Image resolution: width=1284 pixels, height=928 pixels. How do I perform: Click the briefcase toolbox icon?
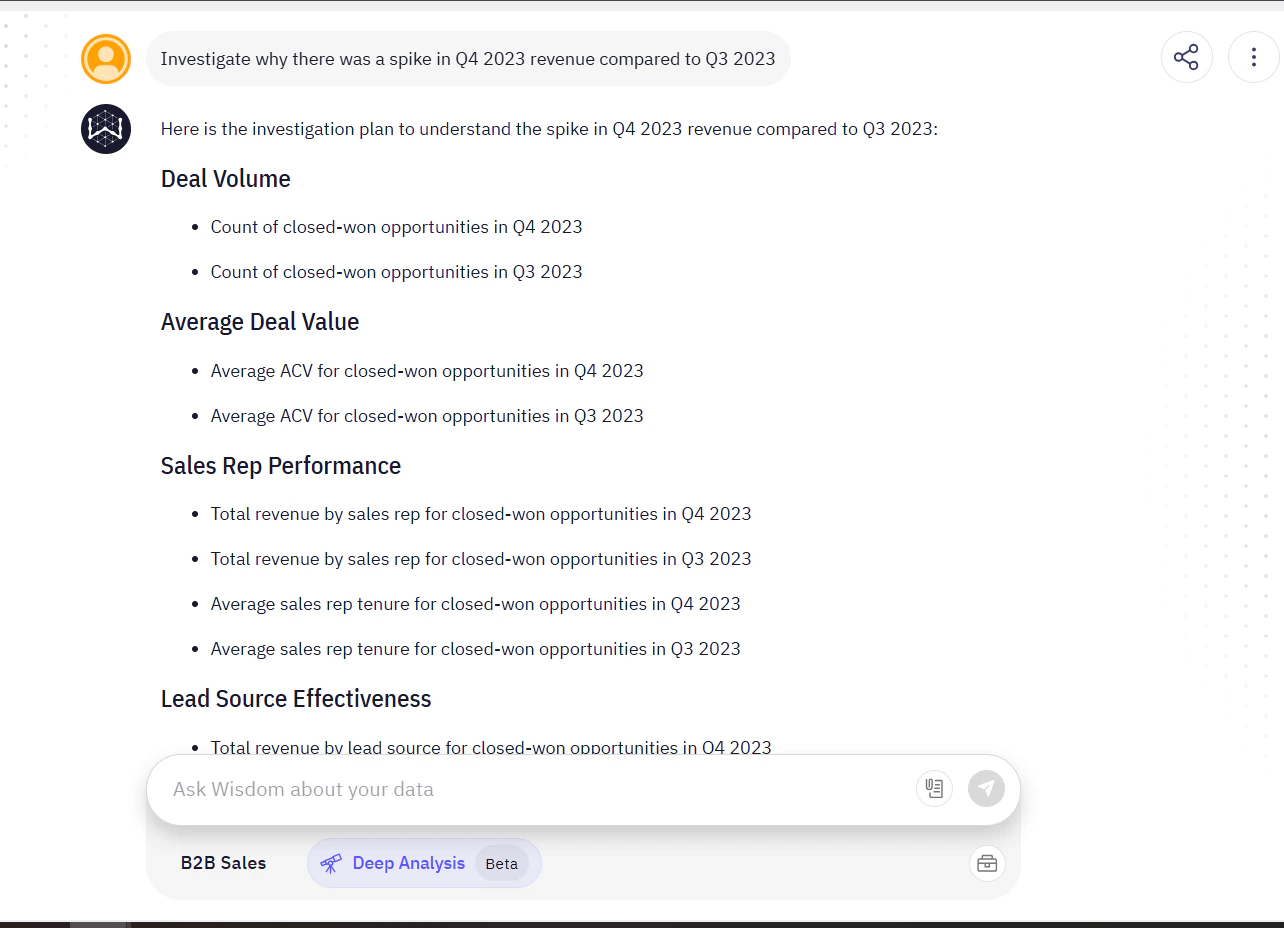987,863
